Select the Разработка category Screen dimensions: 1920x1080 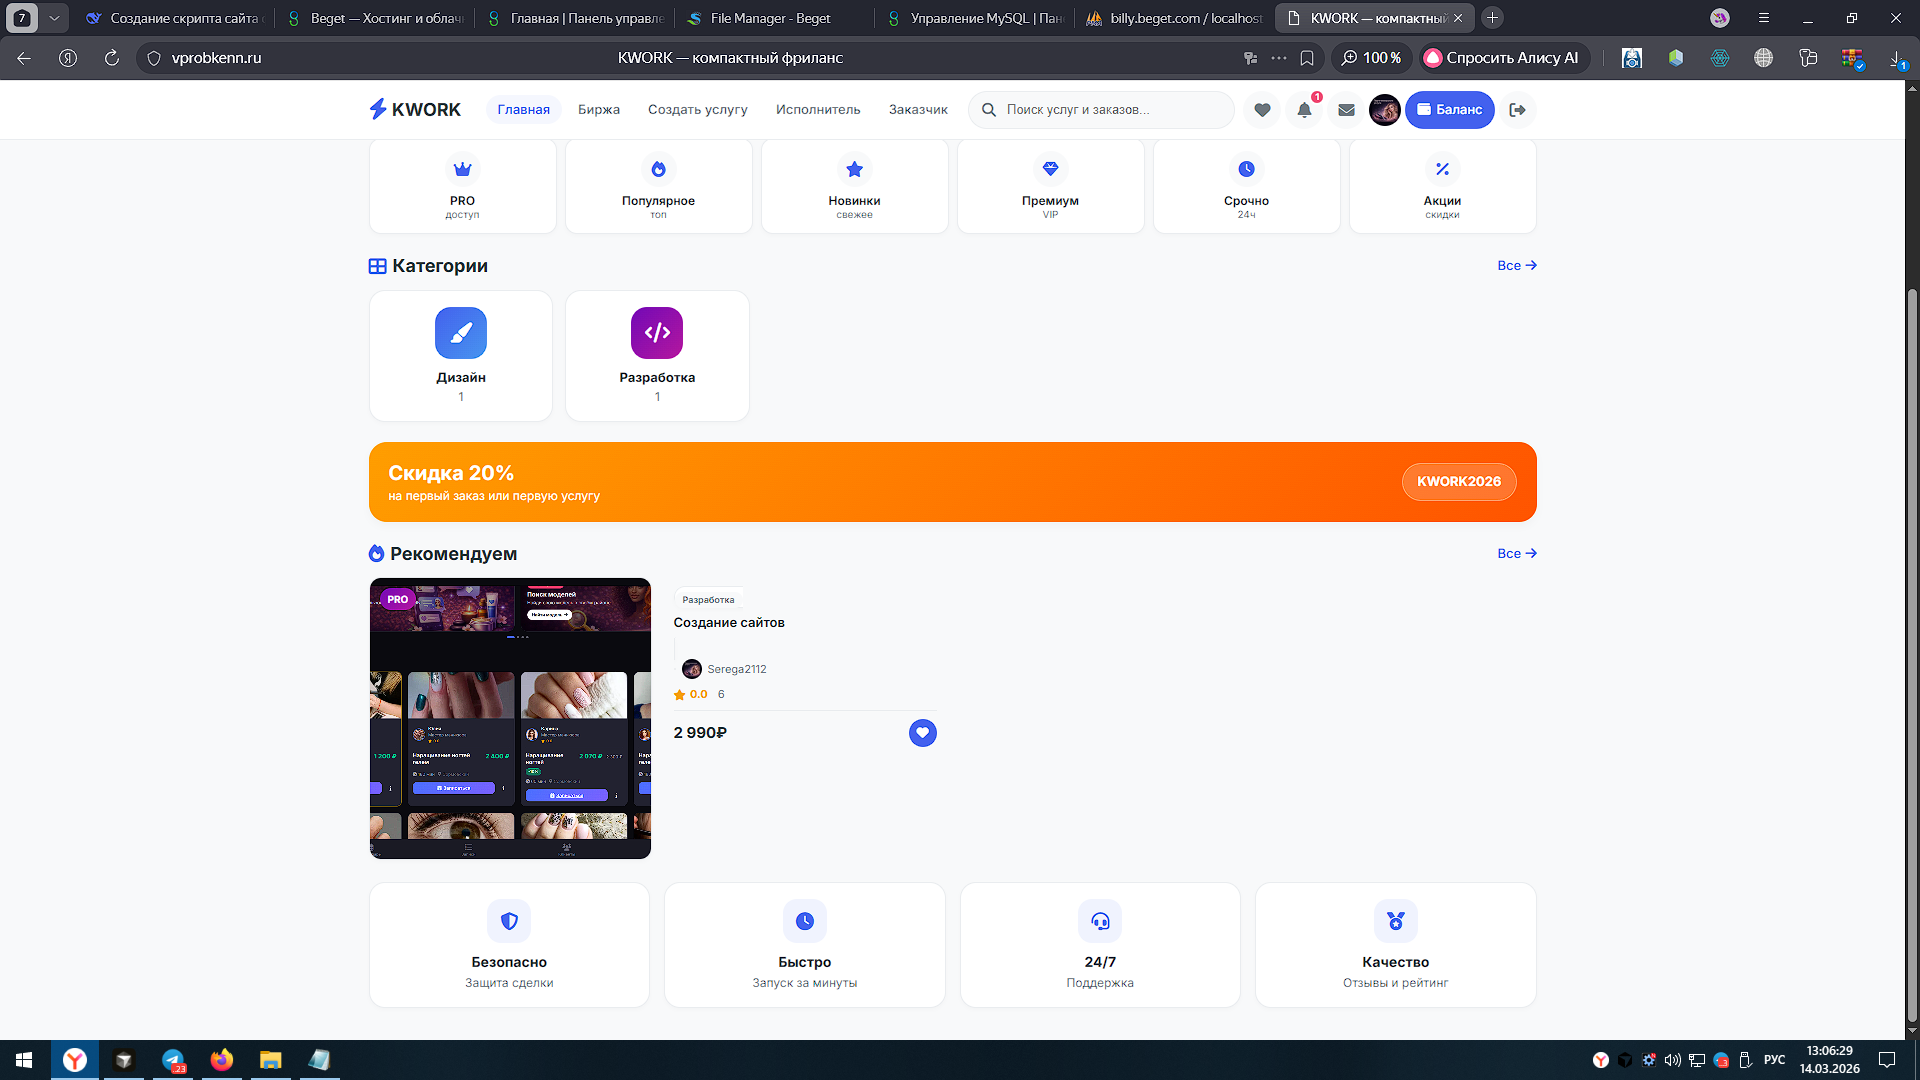[657, 356]
